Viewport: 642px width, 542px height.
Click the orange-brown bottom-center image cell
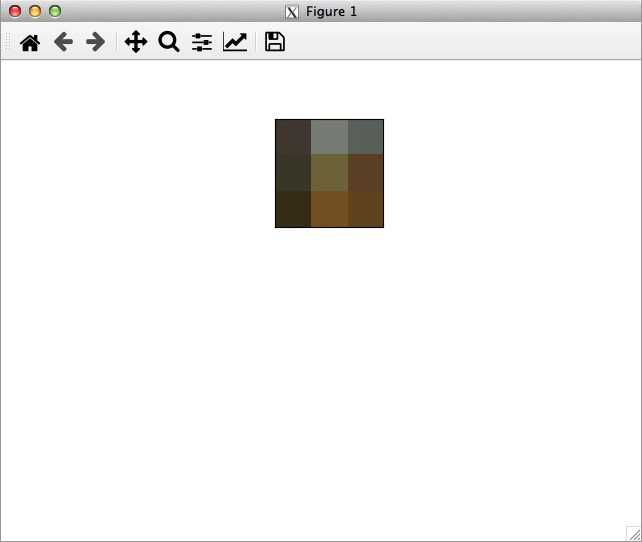coord(329,209)
